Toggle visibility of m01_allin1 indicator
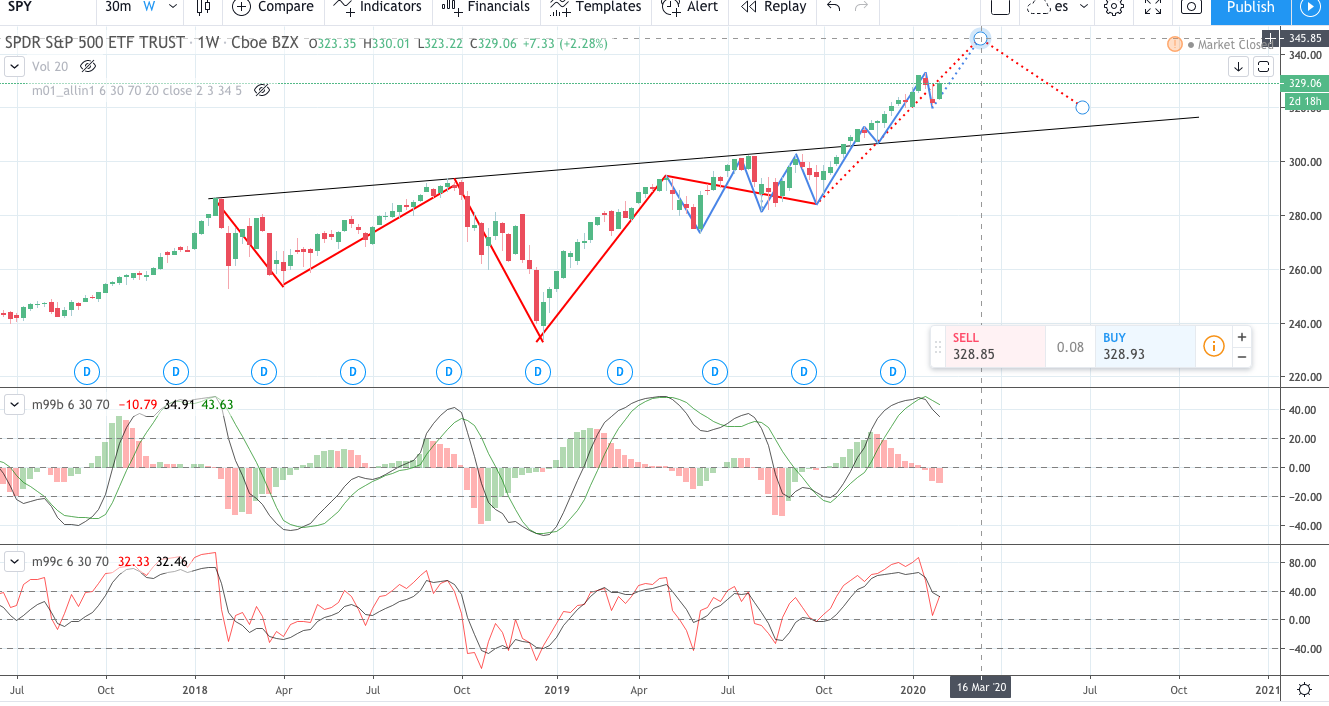This screenshot has height=706, width=1329. [262, 90]
